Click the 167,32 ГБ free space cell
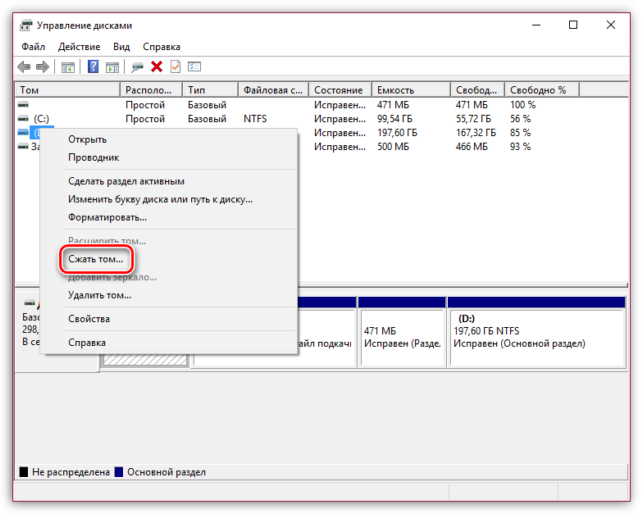Screen dimensions: 643x514 coord(476,133)
